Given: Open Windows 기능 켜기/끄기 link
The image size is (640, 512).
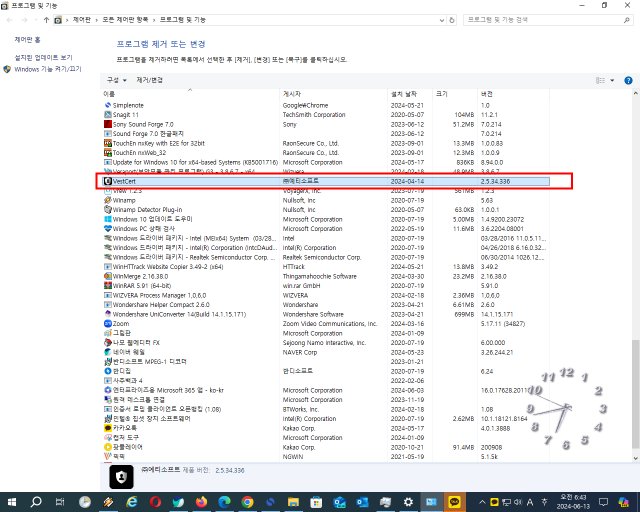Looking at the screenshot, I should tap(48, 69).
